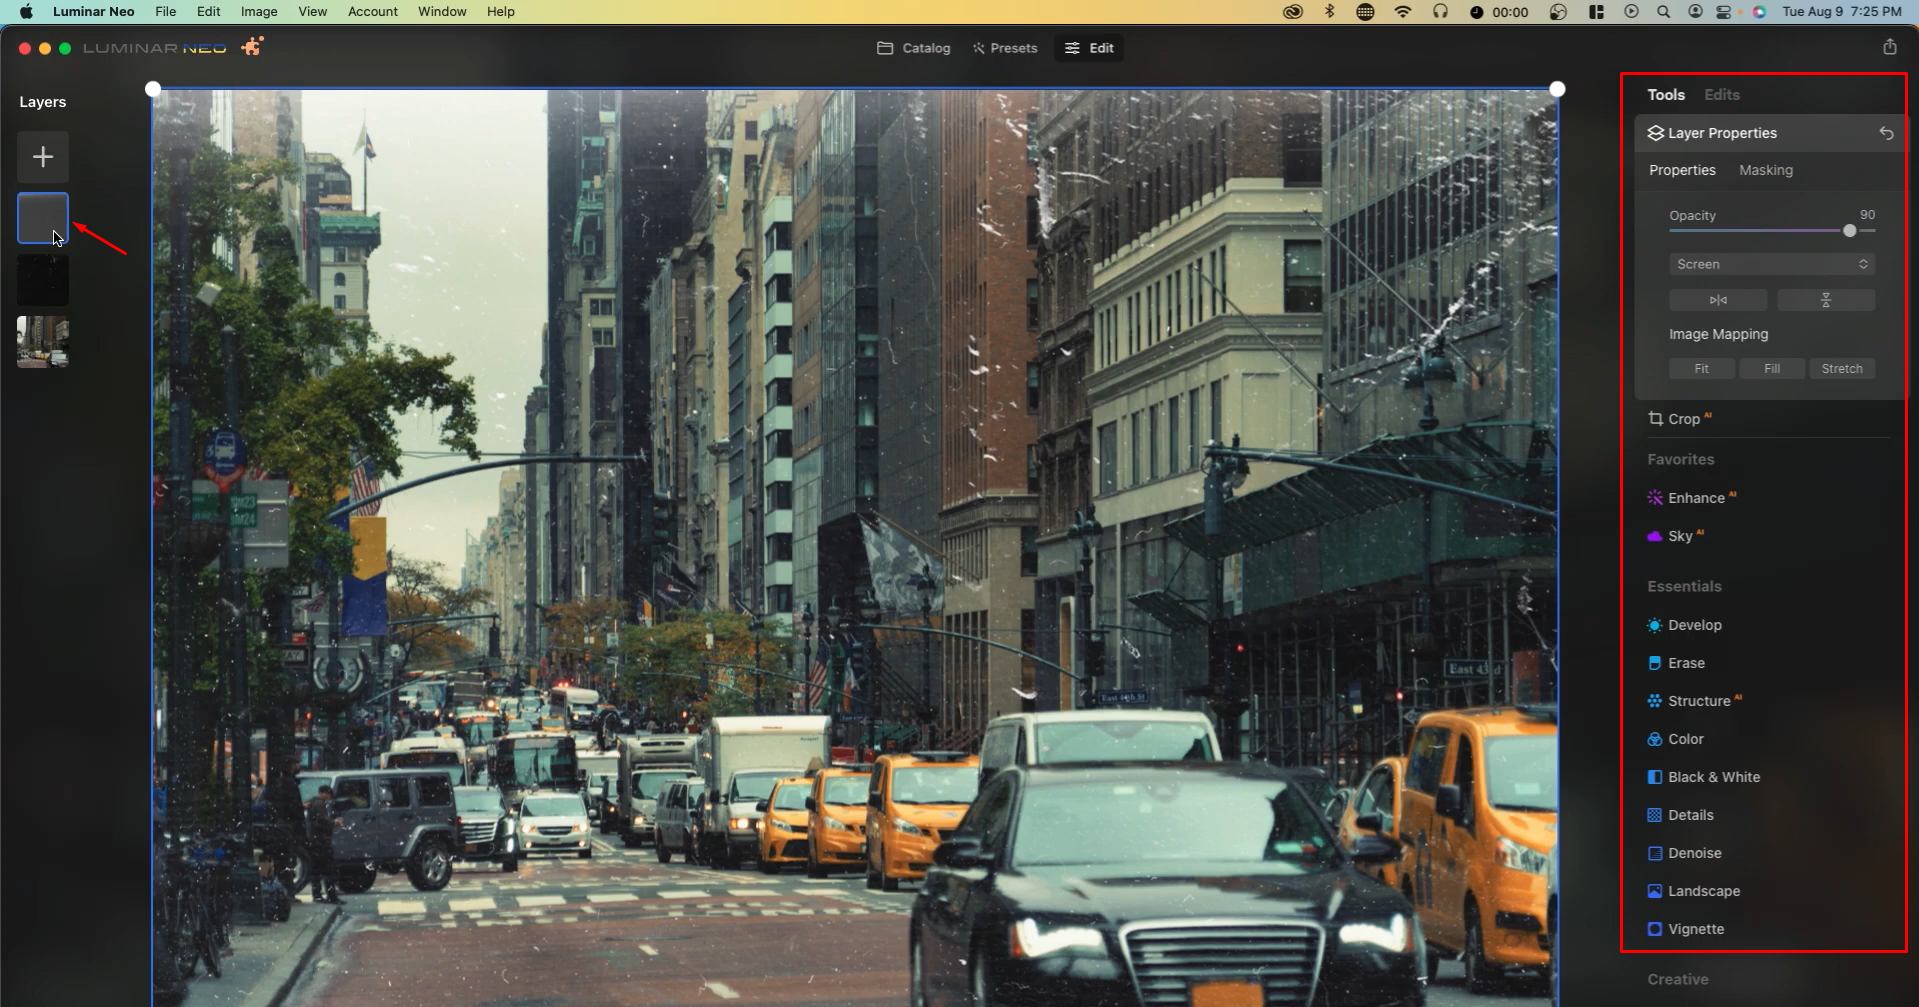Click the Opacity value 90
The image size is (1919, 1007).
tap(1867, 215)
